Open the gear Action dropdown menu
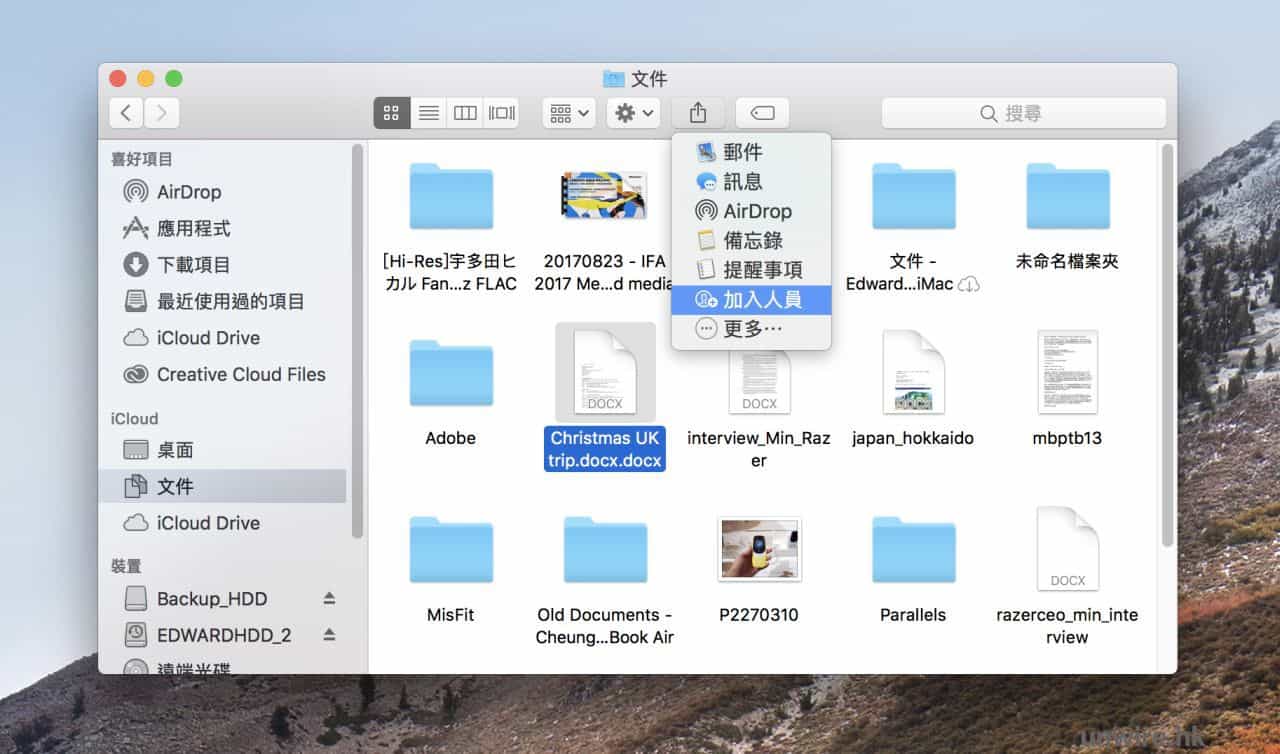The width and height of the screenshot is (1280, 754). coord(633,113)
